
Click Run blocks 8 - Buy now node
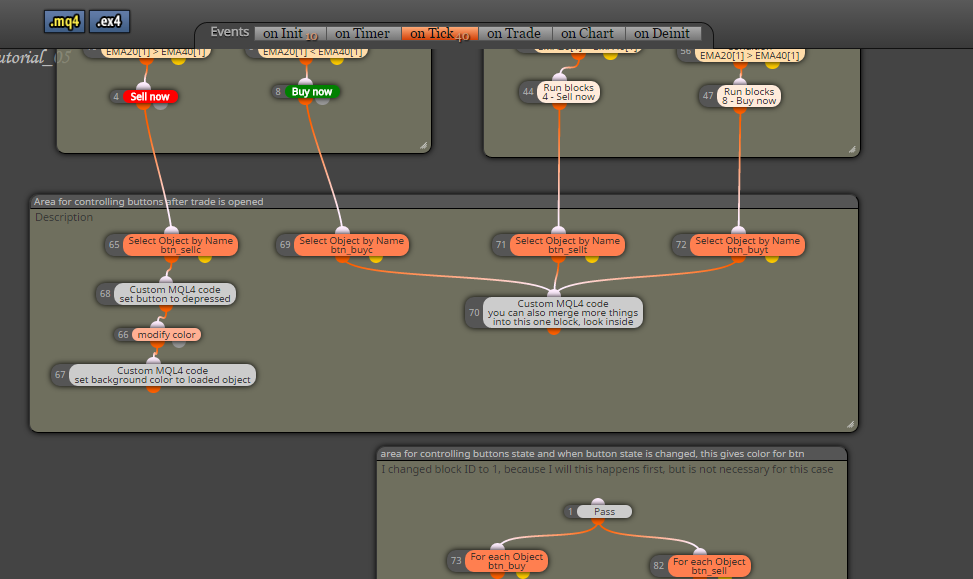(x=749, y=96)
